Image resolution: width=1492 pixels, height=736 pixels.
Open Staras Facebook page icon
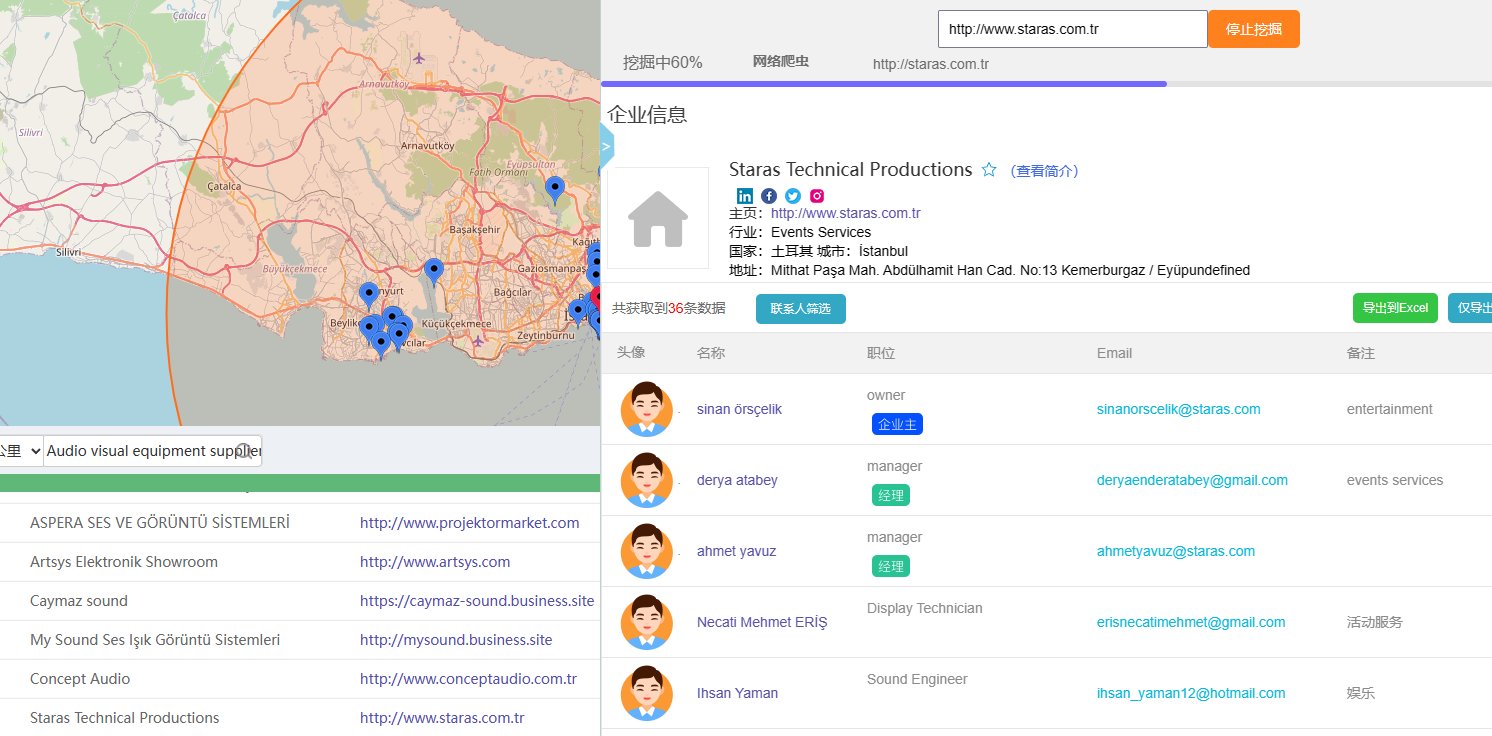coord(769,196)
